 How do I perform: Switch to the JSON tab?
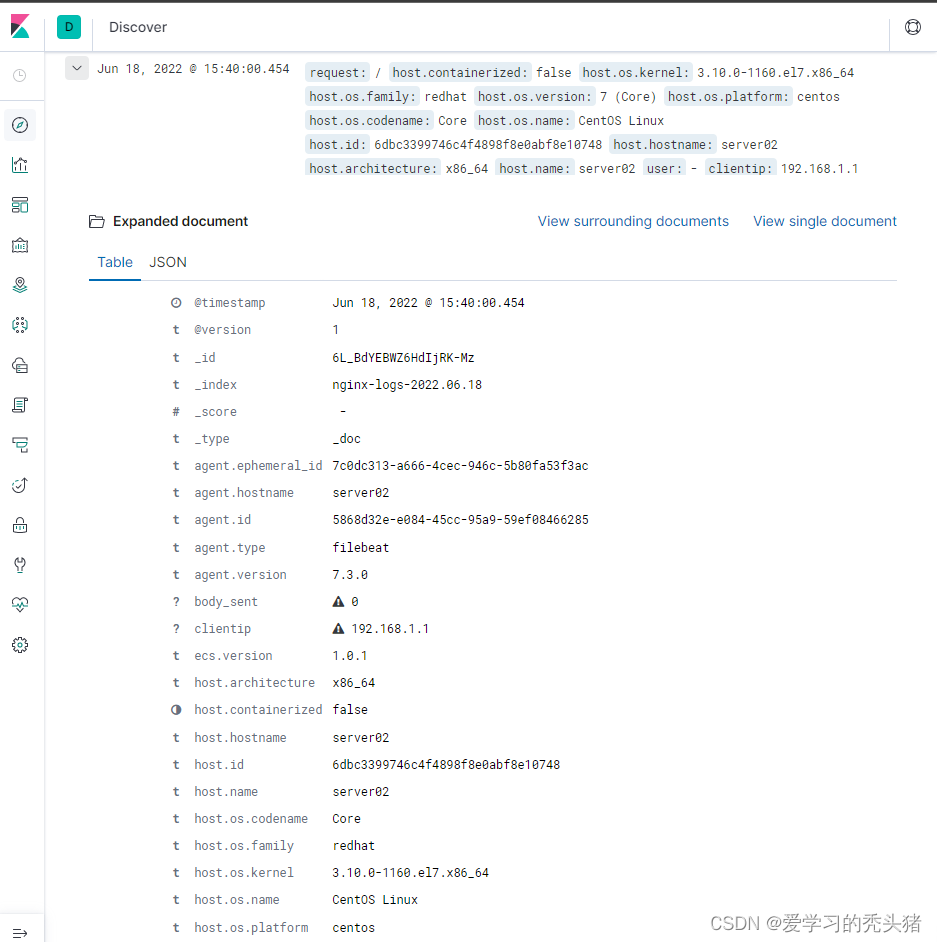(x=167, y=262)
